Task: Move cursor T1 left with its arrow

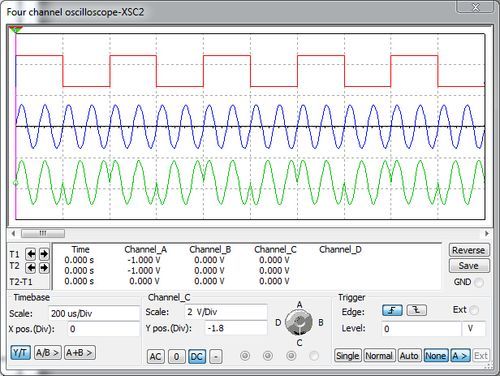Action: pyautogui.click(x=31, y=254)
